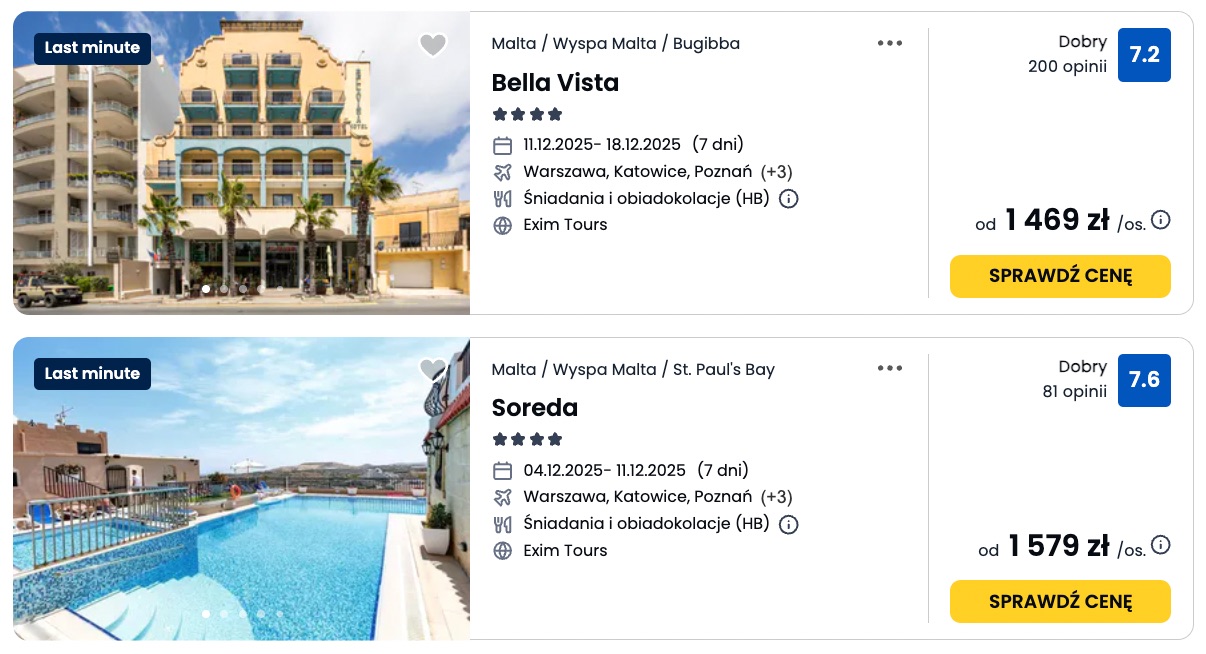Image resolution: width=1206 pixels, height=654 pixels.
Task: Click the airplane icon in Soreda listing
Action: point(503,497)
